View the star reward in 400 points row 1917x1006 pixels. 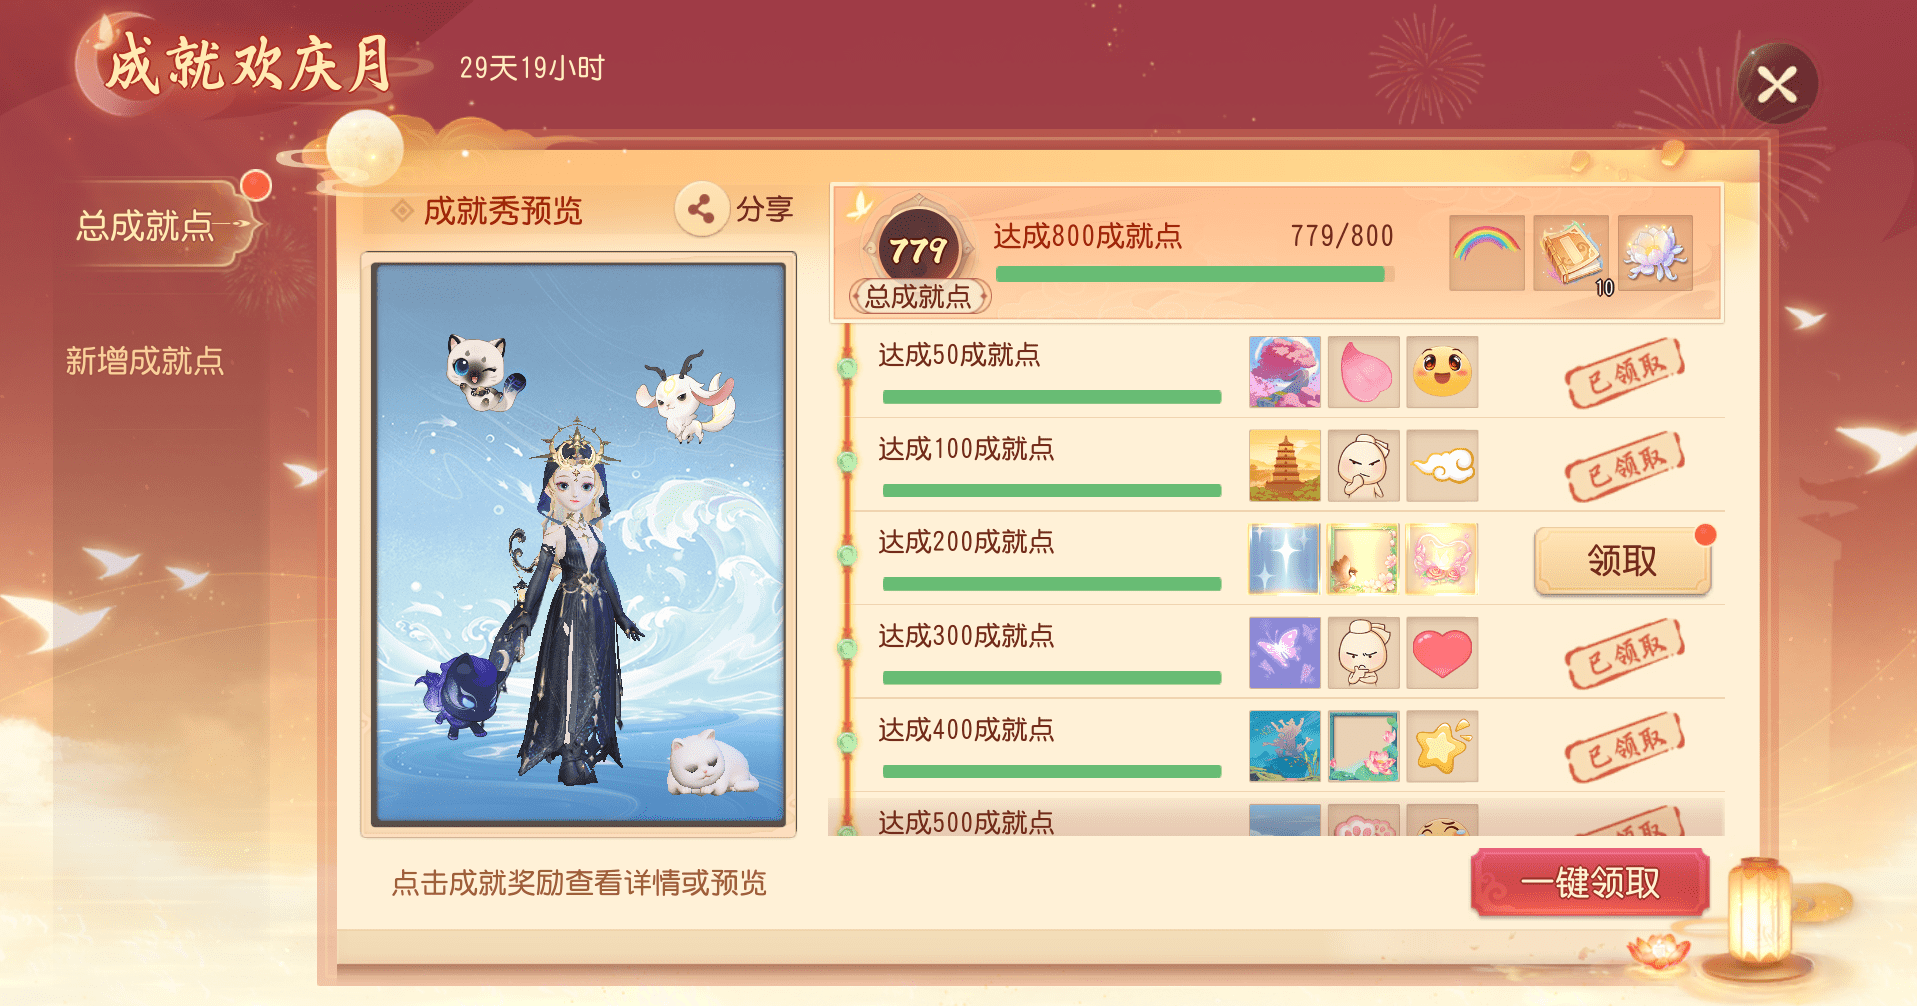[1442, 746]
